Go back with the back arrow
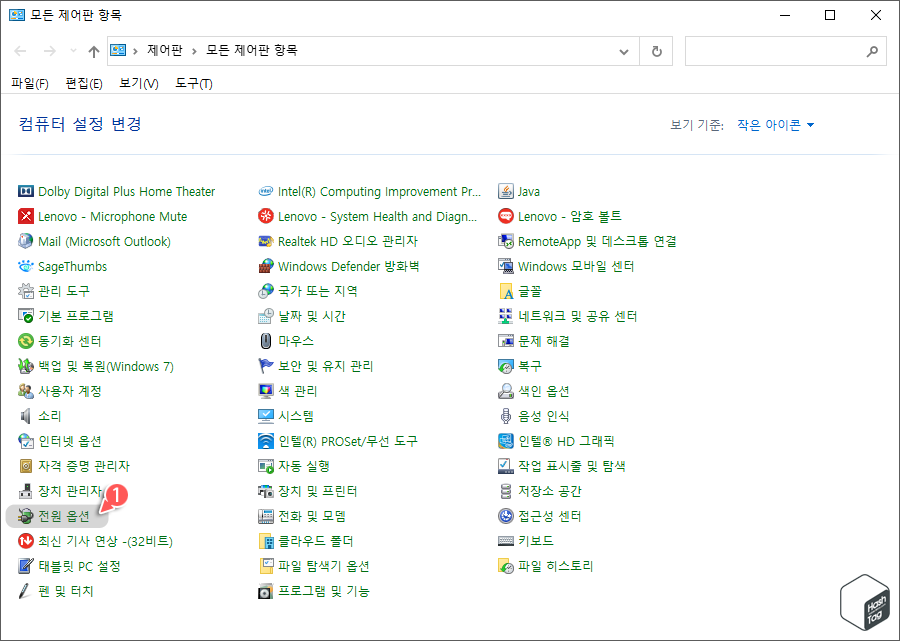 coord(21,51)
